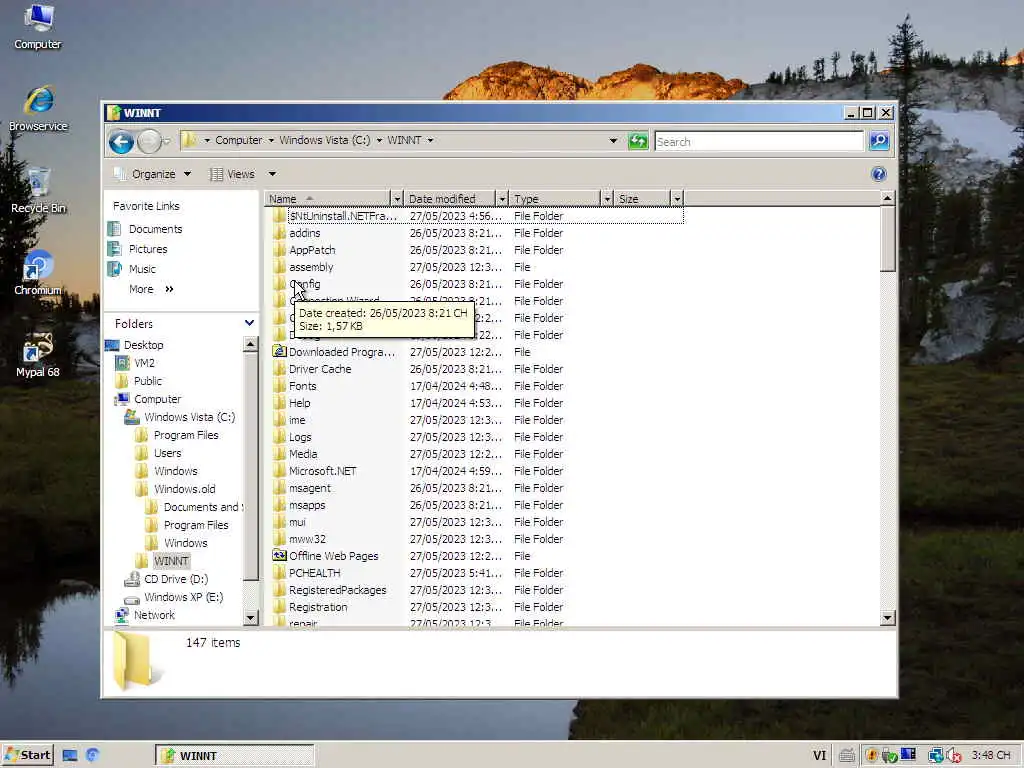Click the file list scroll up arrow

pos(887,197)
